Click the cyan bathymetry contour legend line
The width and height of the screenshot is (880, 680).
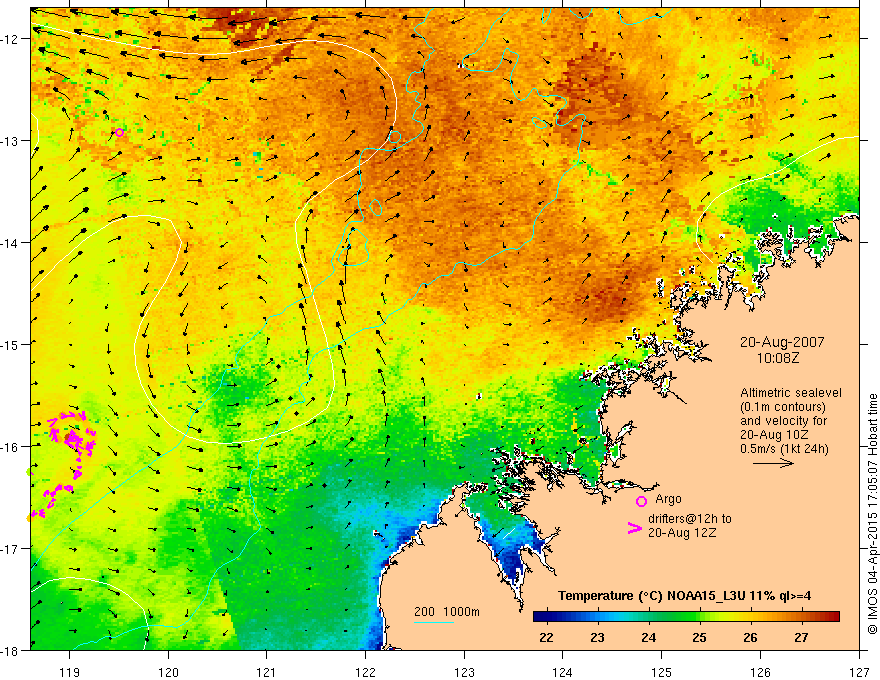click(x=434, y=622)
